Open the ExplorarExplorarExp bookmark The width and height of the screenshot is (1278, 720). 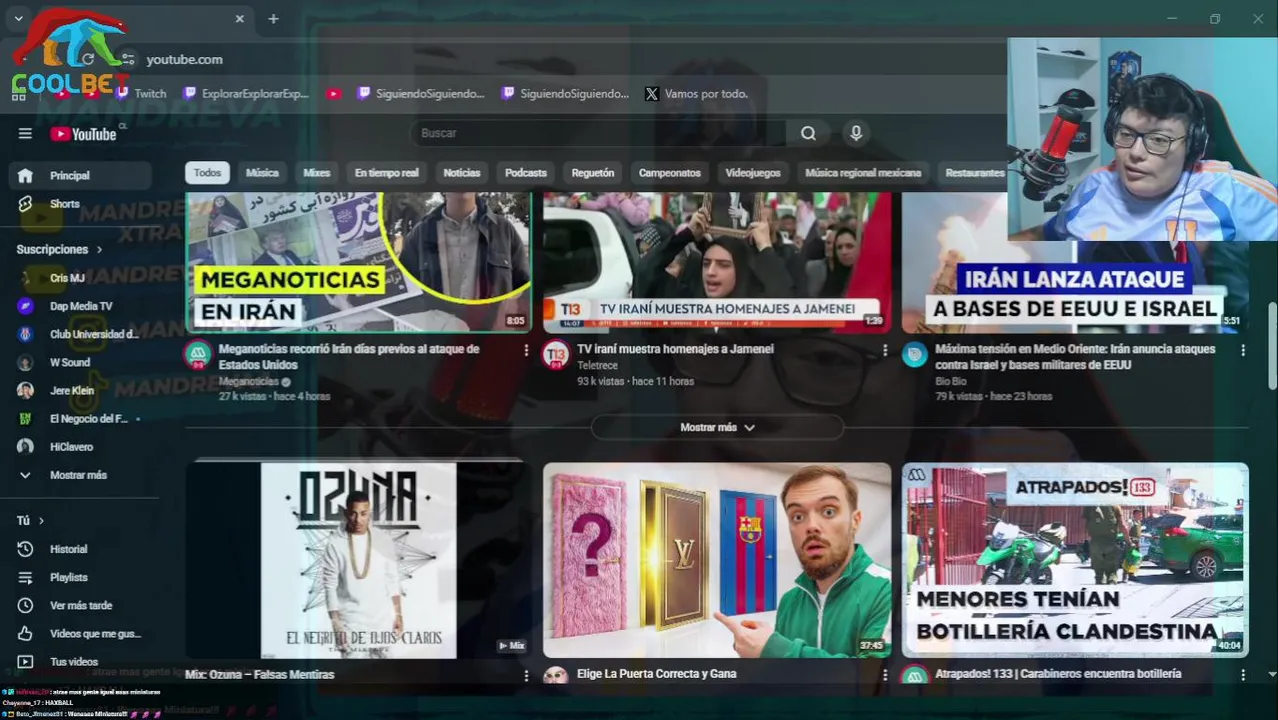[246, 93]
